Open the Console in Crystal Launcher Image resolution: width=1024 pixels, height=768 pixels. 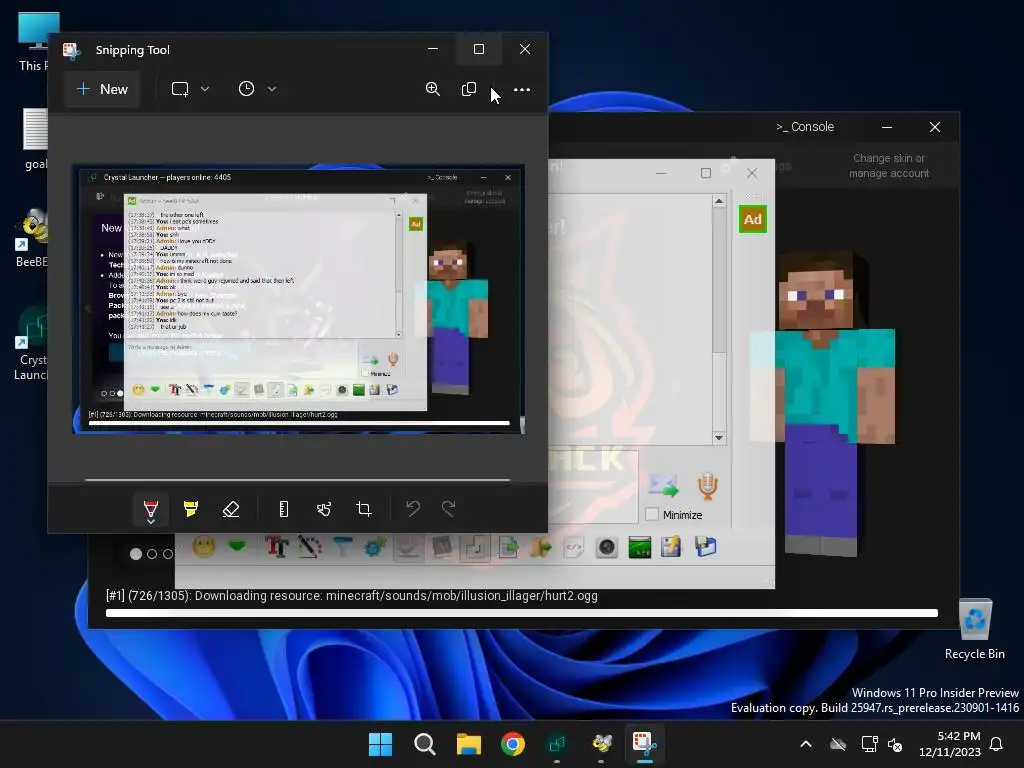[x=805, y=127]
